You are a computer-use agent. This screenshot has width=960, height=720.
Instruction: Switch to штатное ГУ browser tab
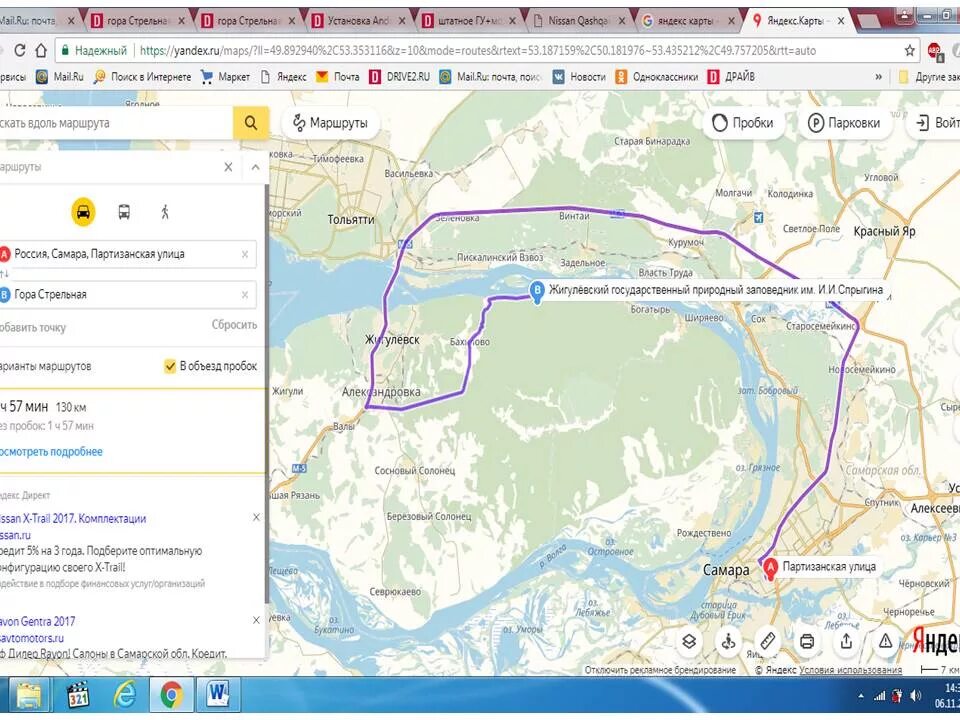click(x=468, y=21)
